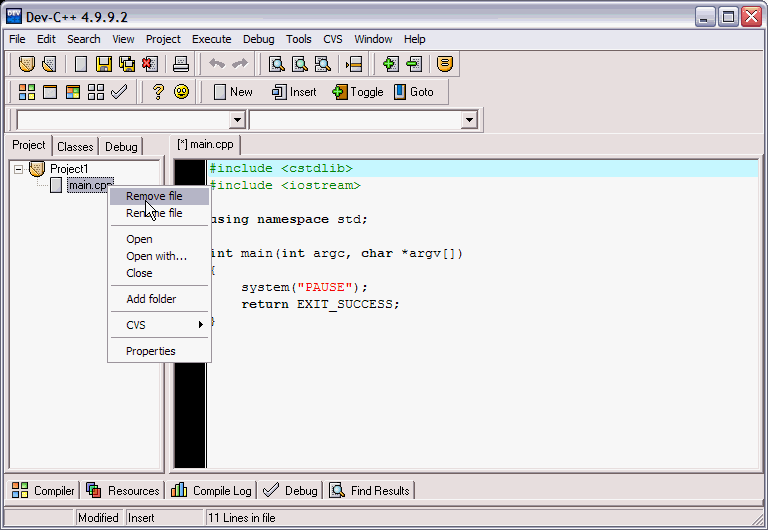Open the Tools menu
The height and width of the screenshot is (530, 768).
[x=299, y=39]
